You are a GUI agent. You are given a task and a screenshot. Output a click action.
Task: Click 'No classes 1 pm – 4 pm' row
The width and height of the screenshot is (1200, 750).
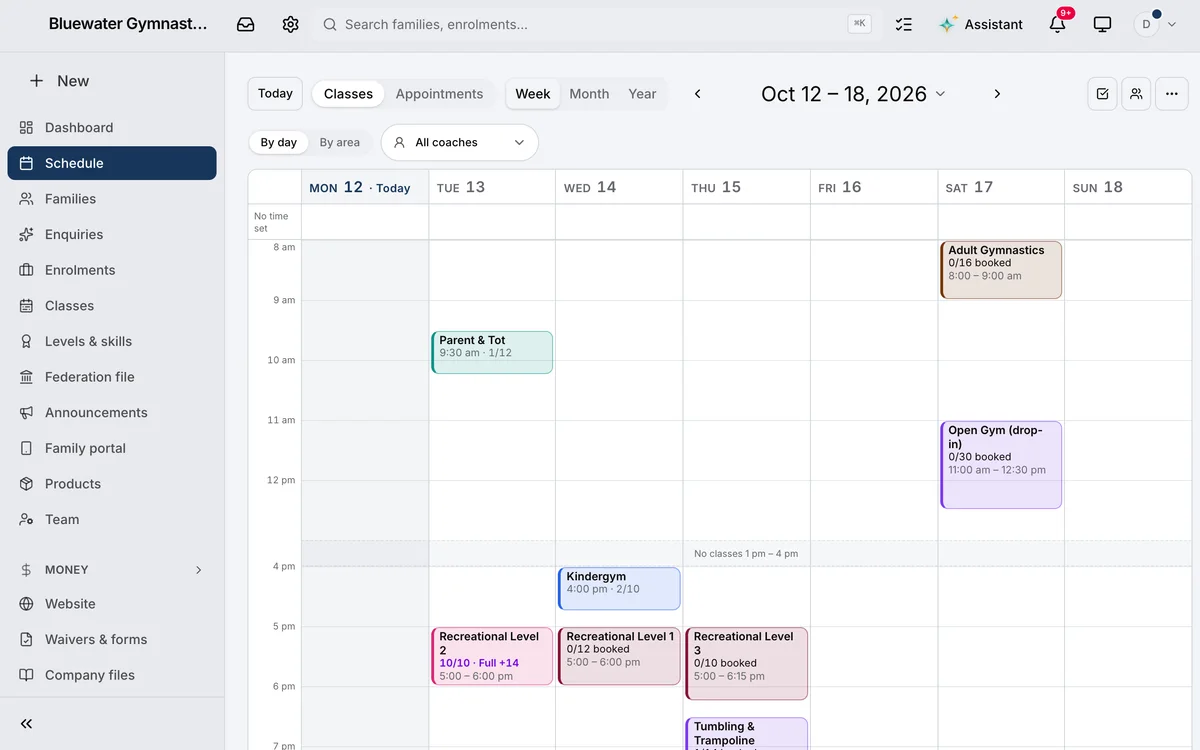click(x=746, y=553)
